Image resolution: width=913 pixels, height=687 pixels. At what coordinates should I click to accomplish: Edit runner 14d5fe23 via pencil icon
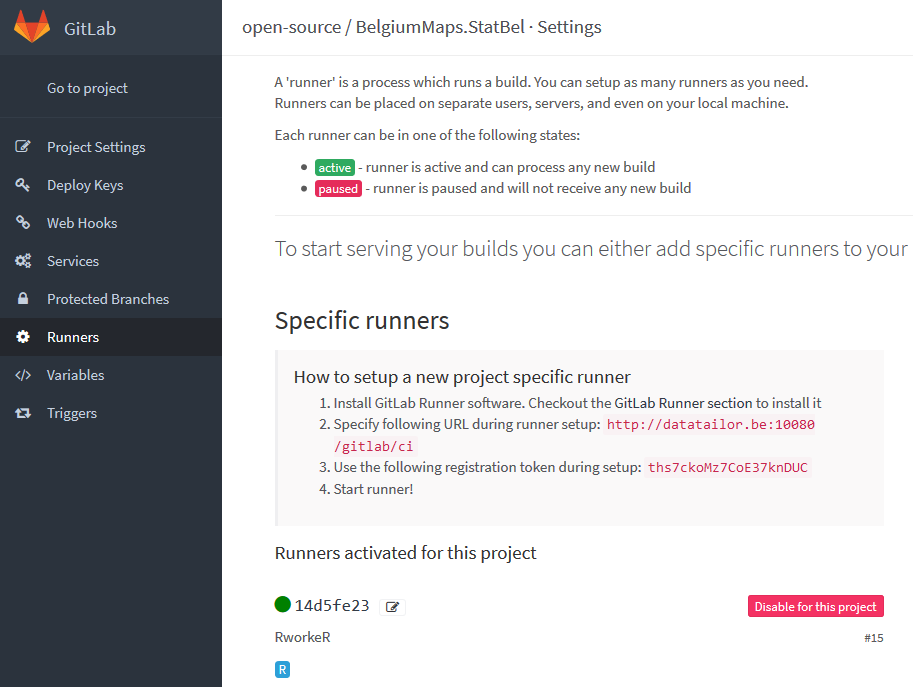[x=392, y=606]
